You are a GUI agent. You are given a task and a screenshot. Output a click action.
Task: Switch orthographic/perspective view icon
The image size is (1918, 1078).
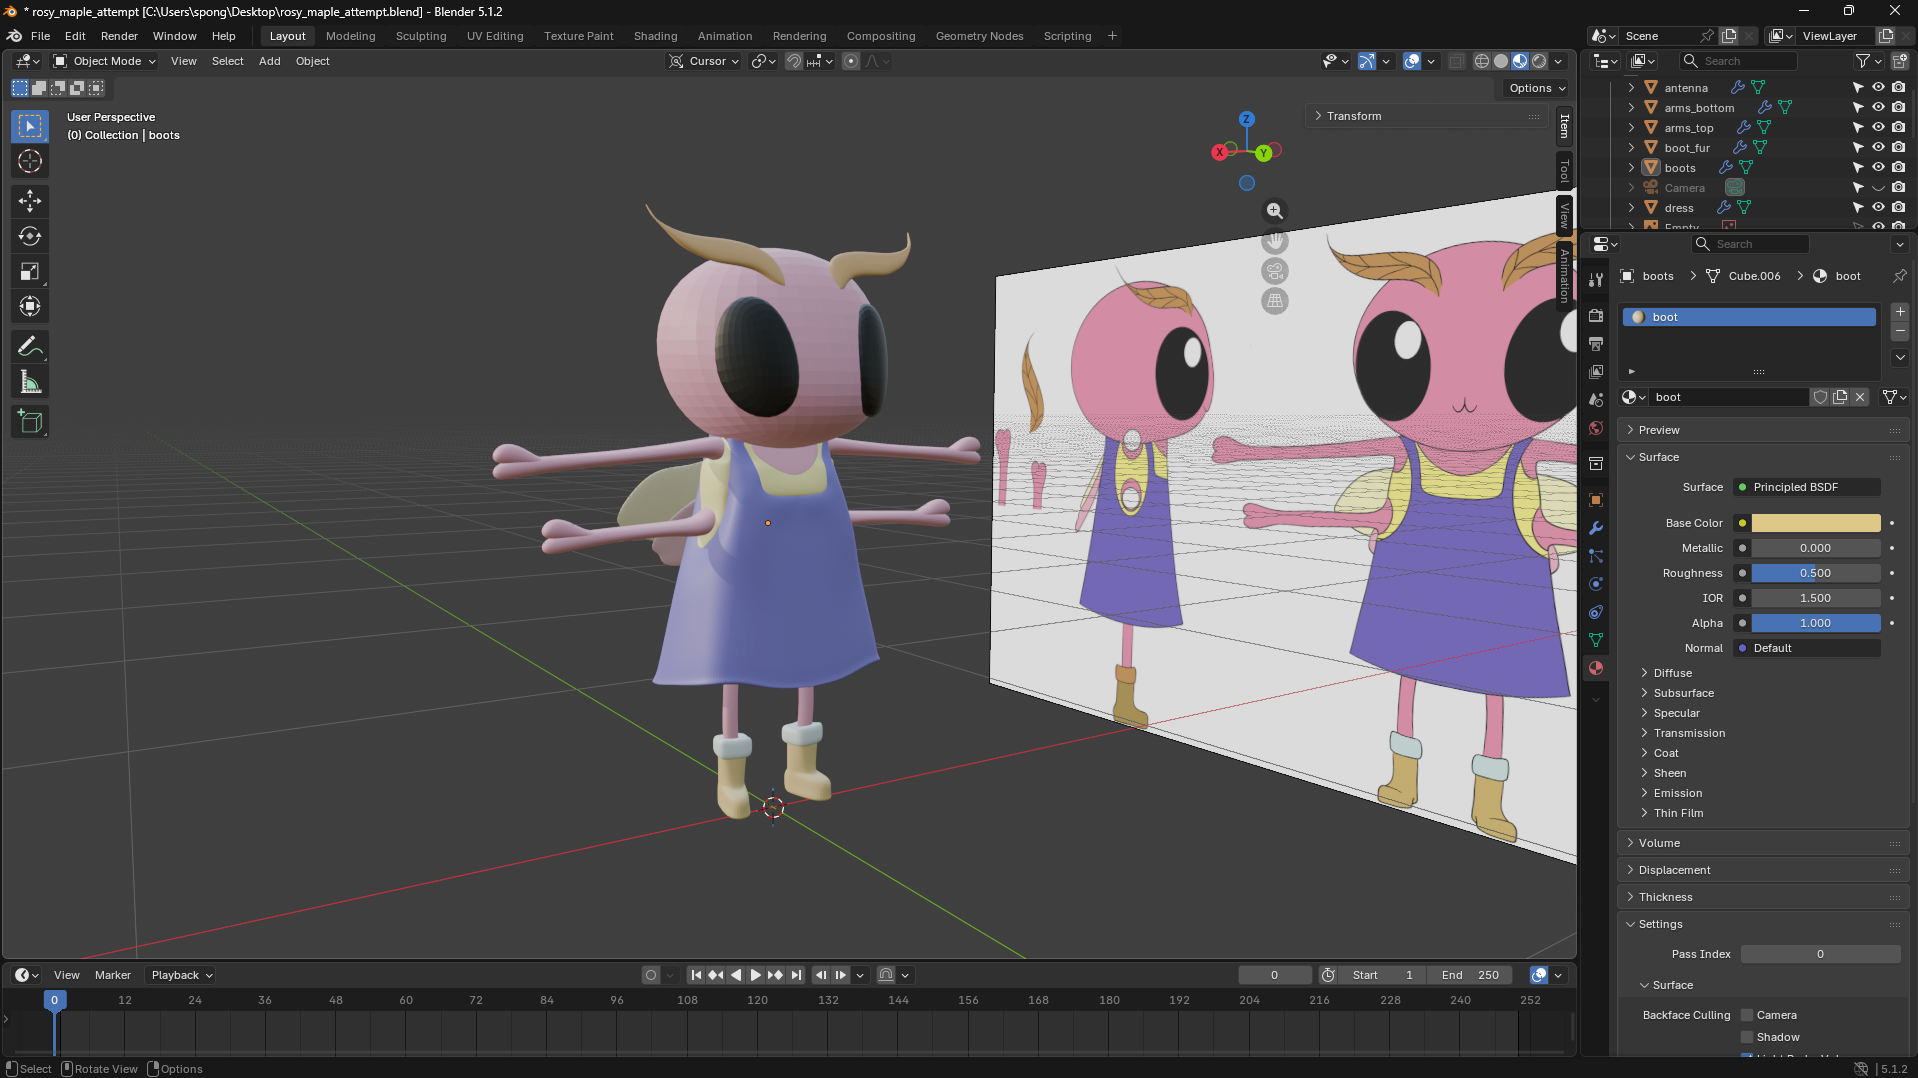pyautogui.click(x=1275, y=301)
